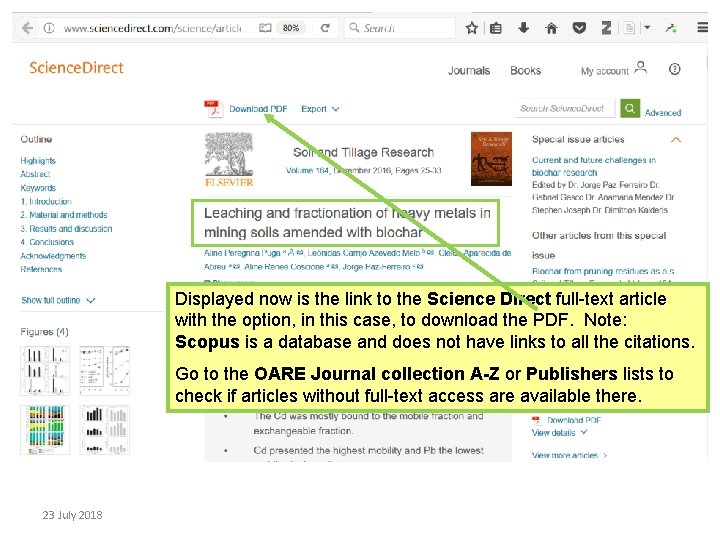
Task: Open author Aline Renee Coscione link
Action: [x=284, y=267]
